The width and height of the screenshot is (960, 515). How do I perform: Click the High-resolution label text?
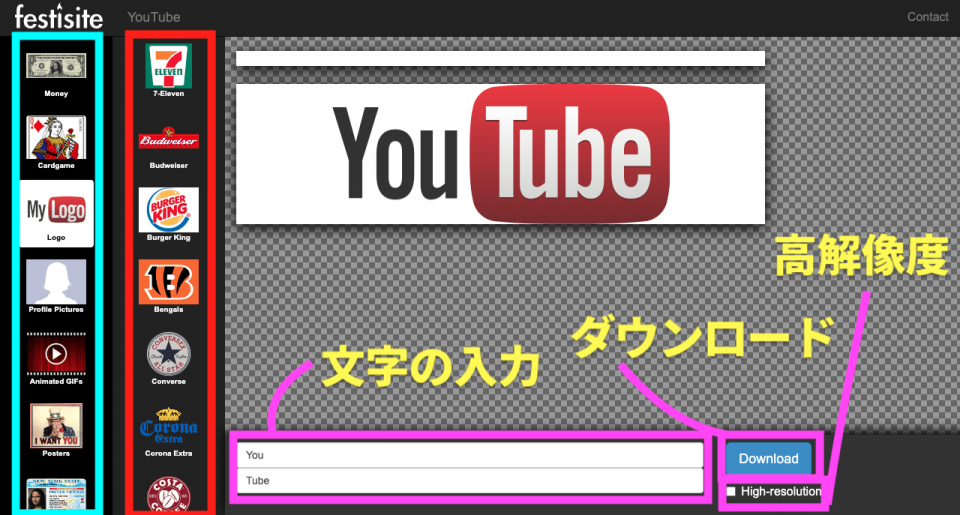(781, 492)
